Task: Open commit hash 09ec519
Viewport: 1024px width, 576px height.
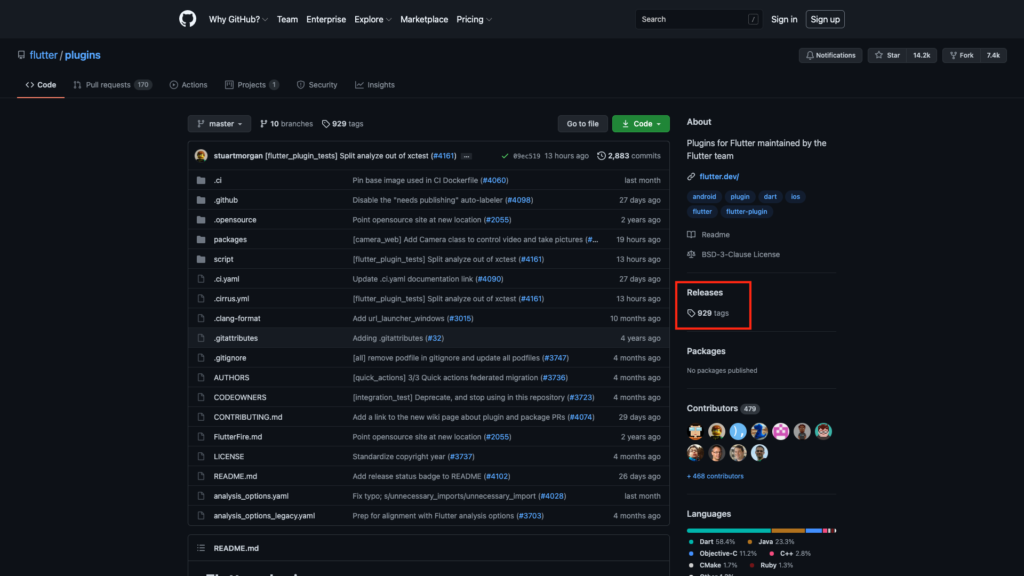Action: (526, 156)
